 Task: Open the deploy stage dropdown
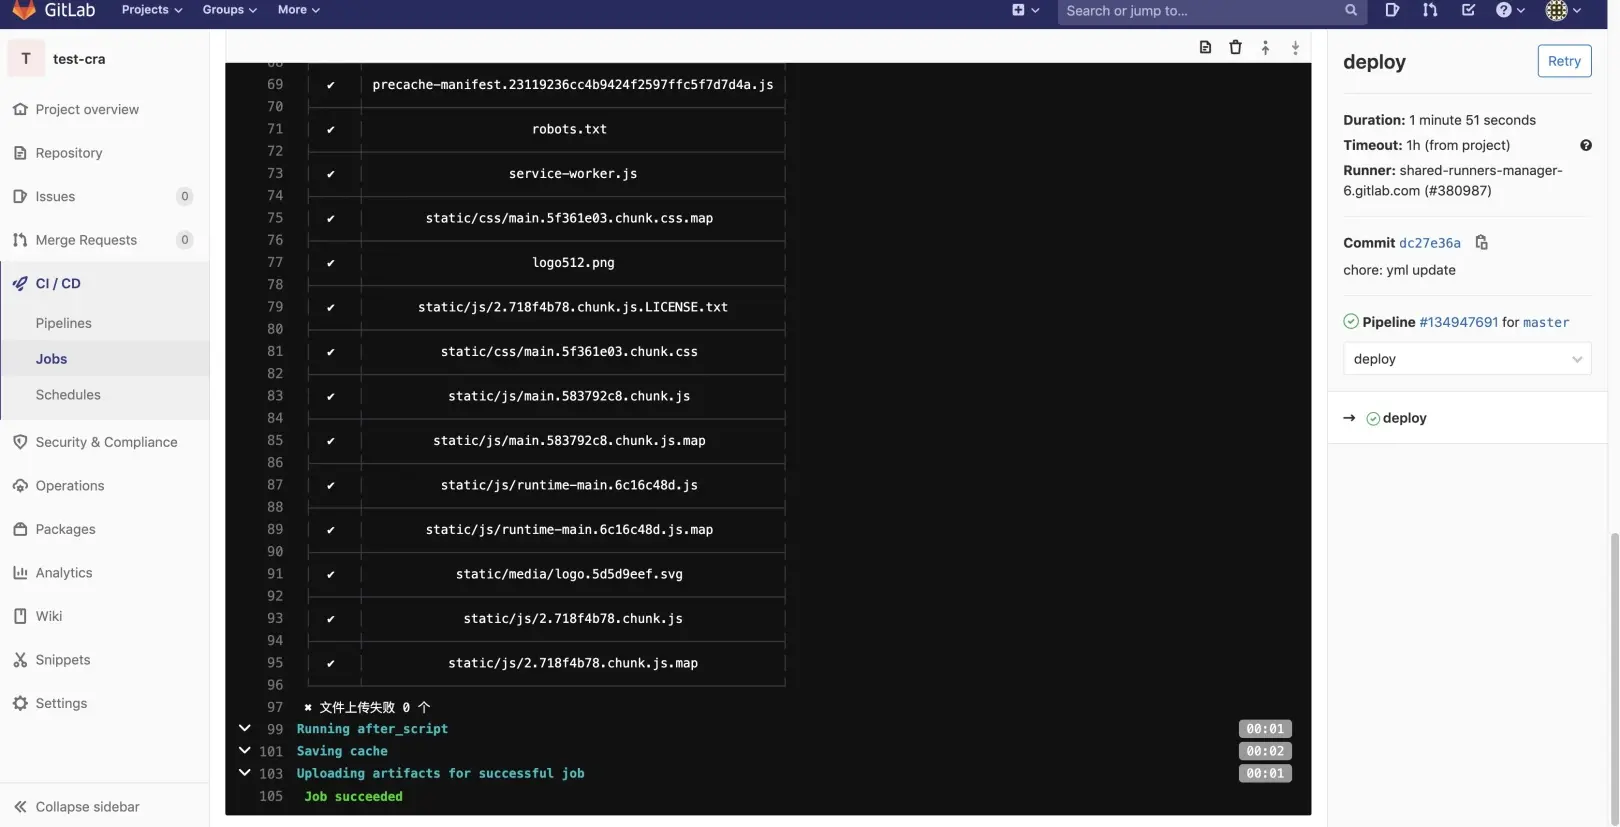[1467, 359]
